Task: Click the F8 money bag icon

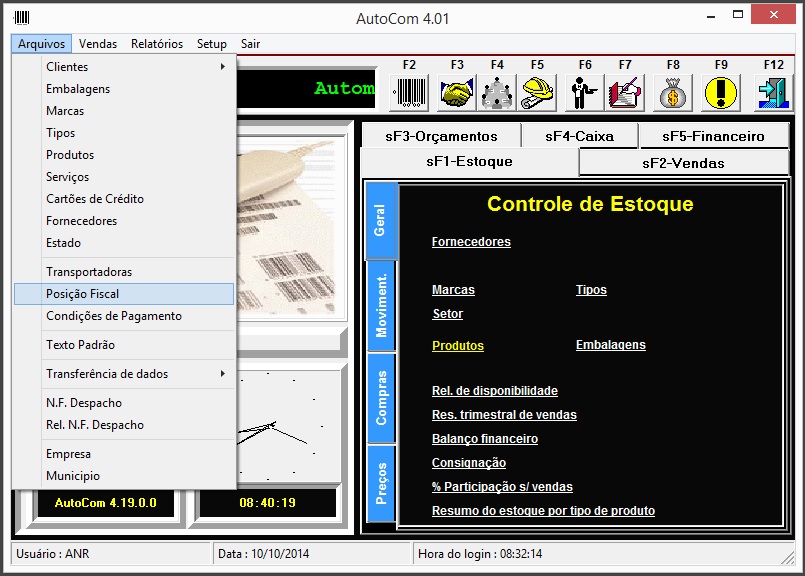Action: 673,93
